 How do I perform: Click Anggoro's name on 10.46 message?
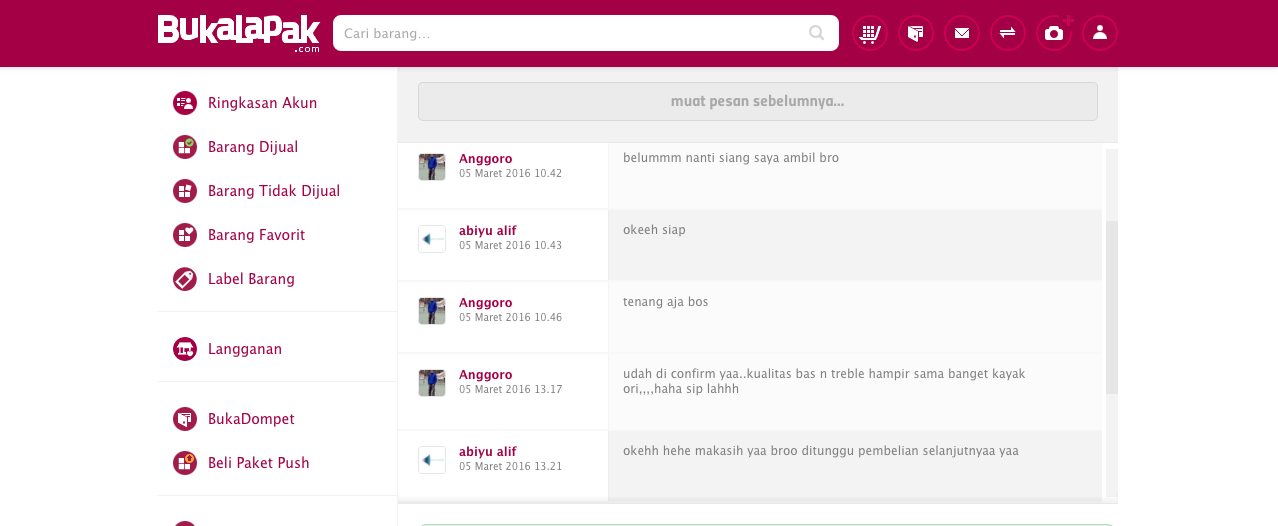[485, 303]
